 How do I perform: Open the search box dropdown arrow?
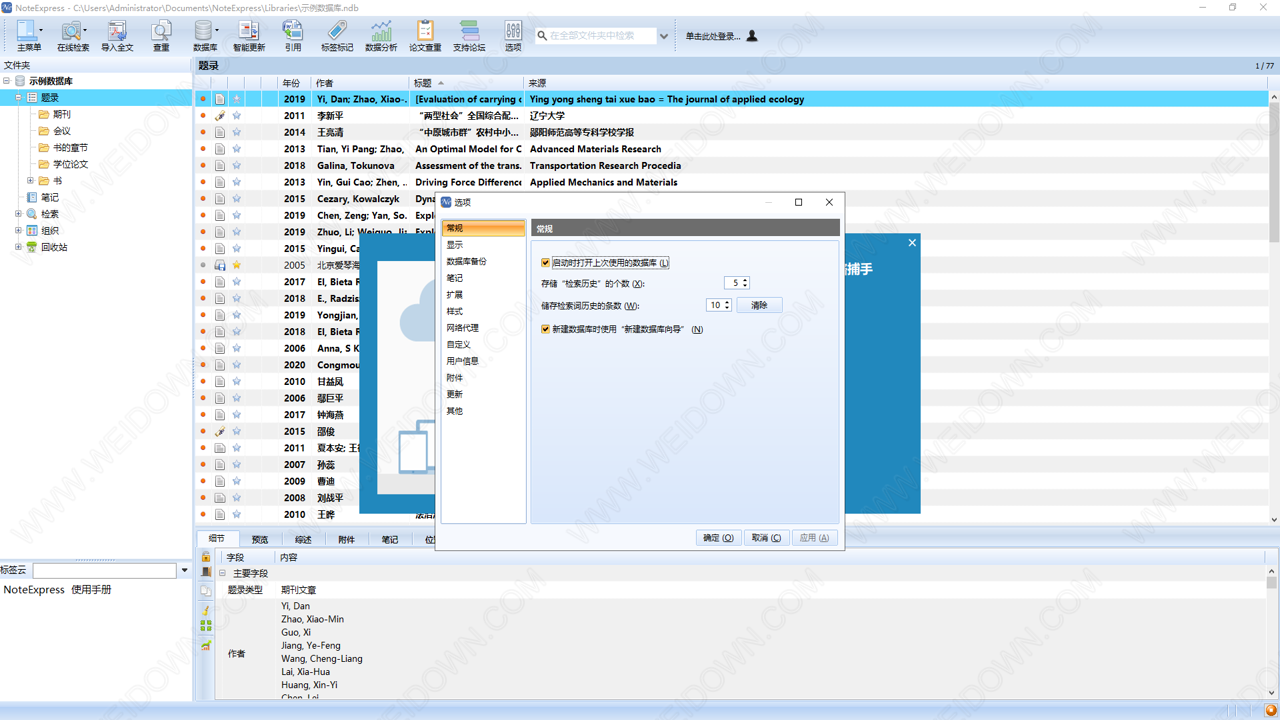pyautogui.click(x=663, y=36)
